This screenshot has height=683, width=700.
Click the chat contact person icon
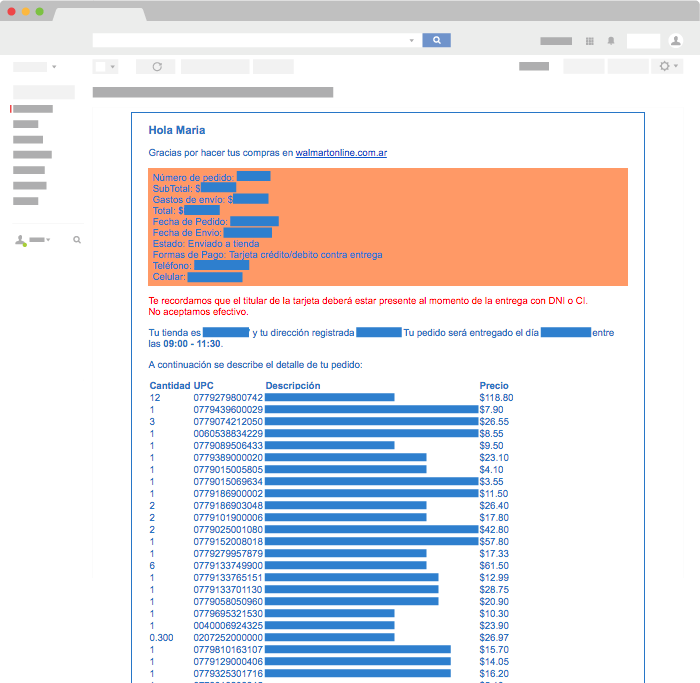pyautogui.click(x=20, y=240)
